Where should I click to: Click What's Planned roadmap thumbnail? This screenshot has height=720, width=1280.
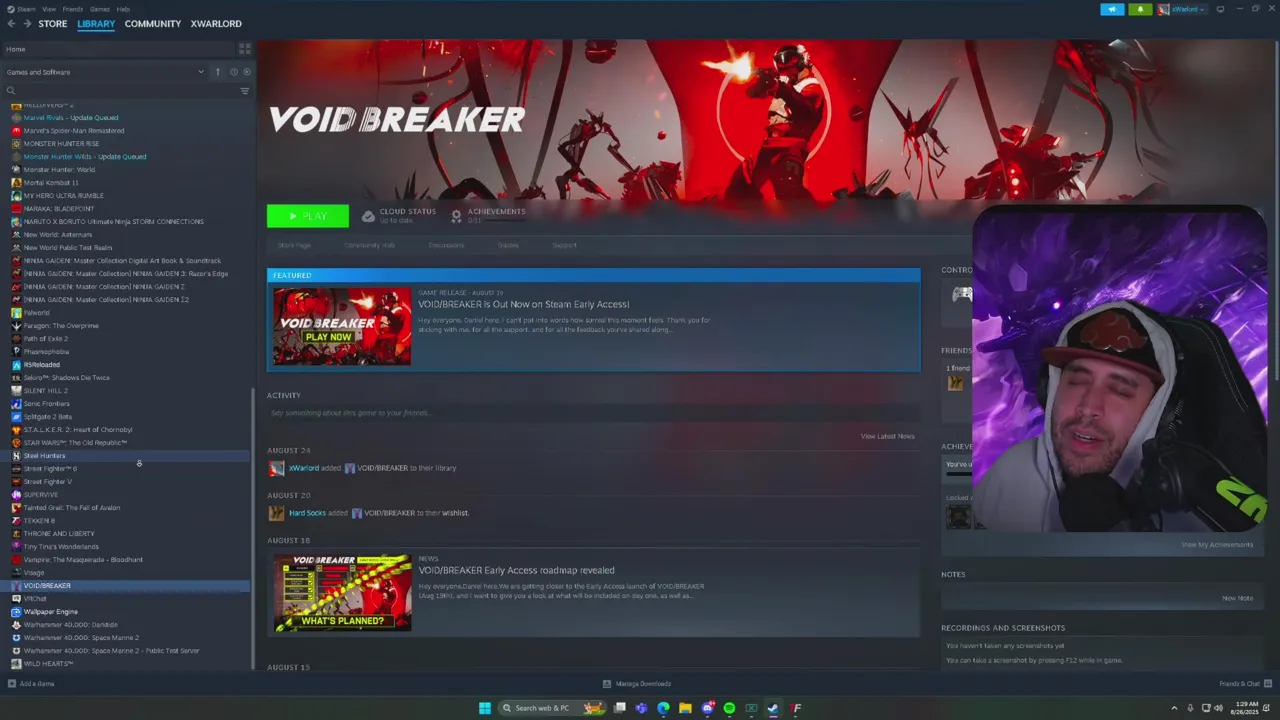tap(342, 593)
